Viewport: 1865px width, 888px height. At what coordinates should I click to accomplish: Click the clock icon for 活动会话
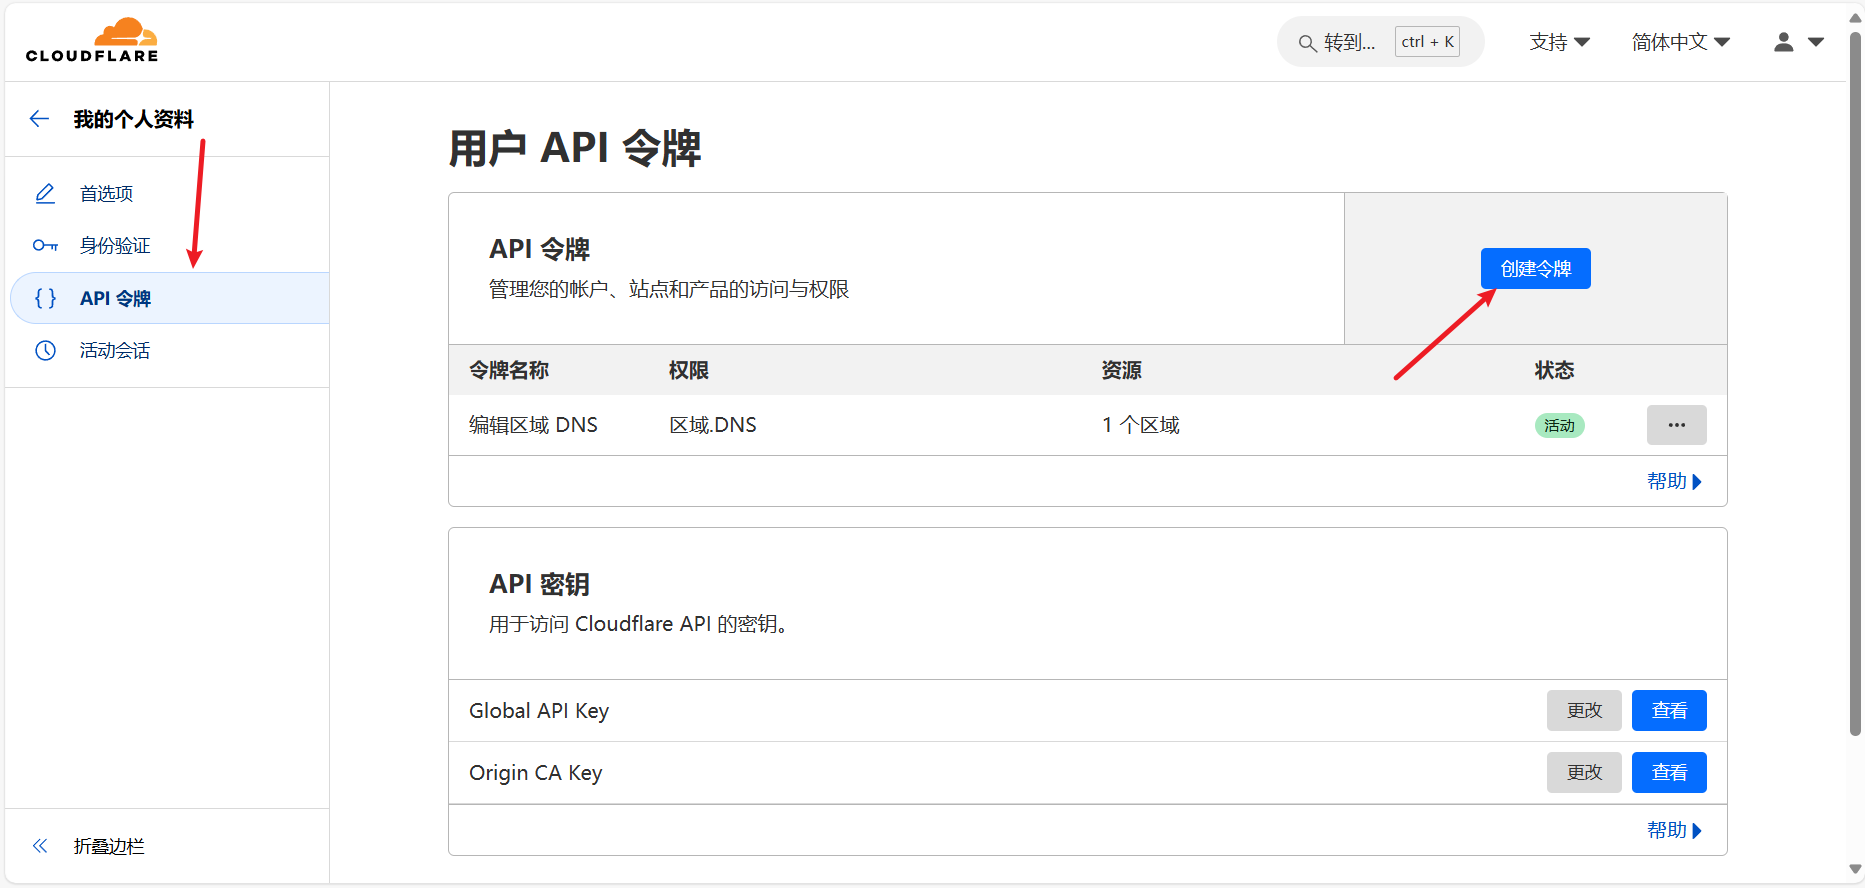(x=45, y=350)
